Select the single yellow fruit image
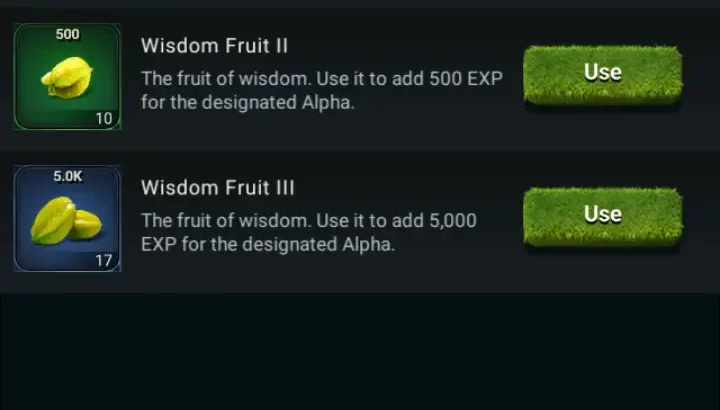Viewport: 720px width, 410px height. coord(65,78)
